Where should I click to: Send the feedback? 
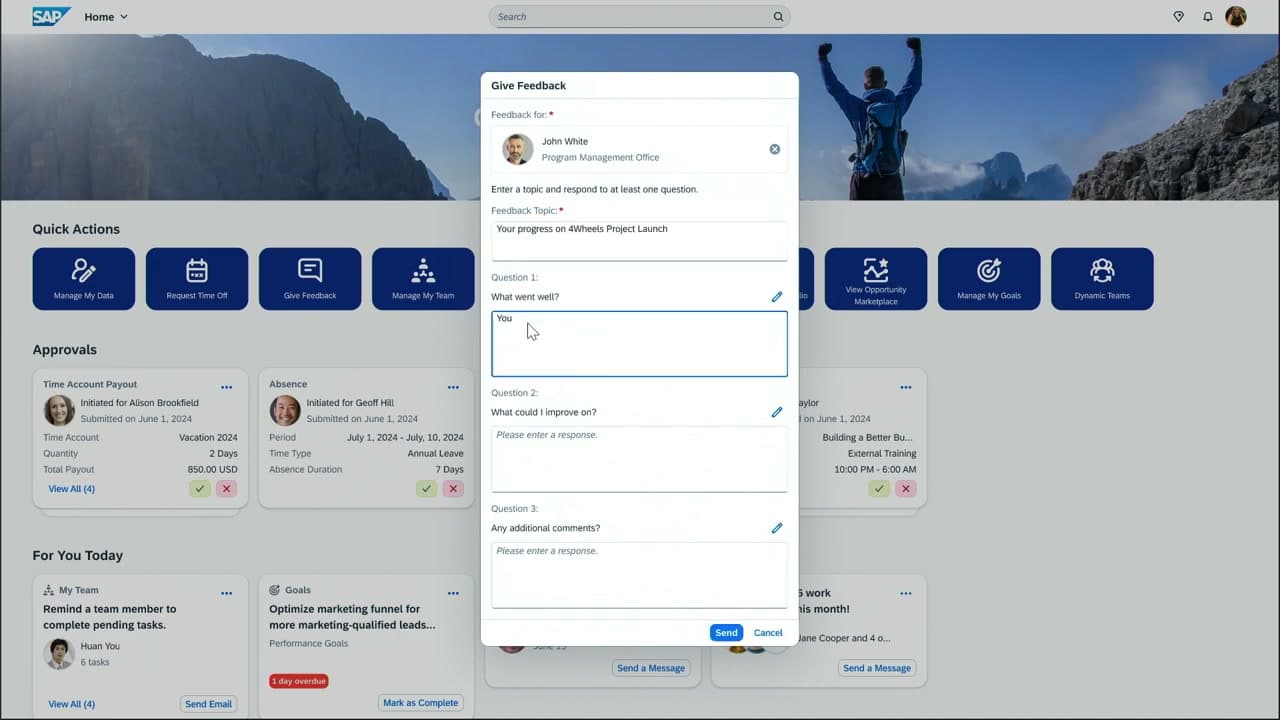click(726, 633)
